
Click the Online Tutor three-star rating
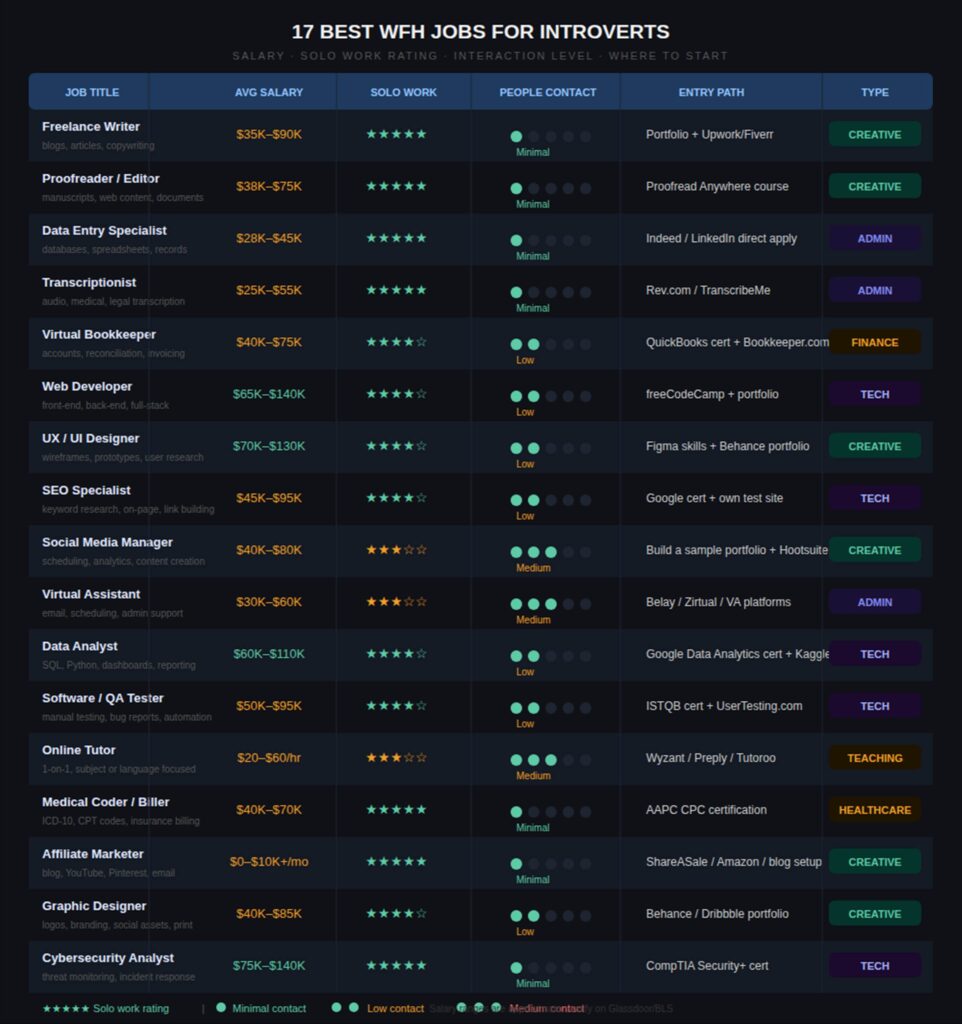[x=396, y=758]
